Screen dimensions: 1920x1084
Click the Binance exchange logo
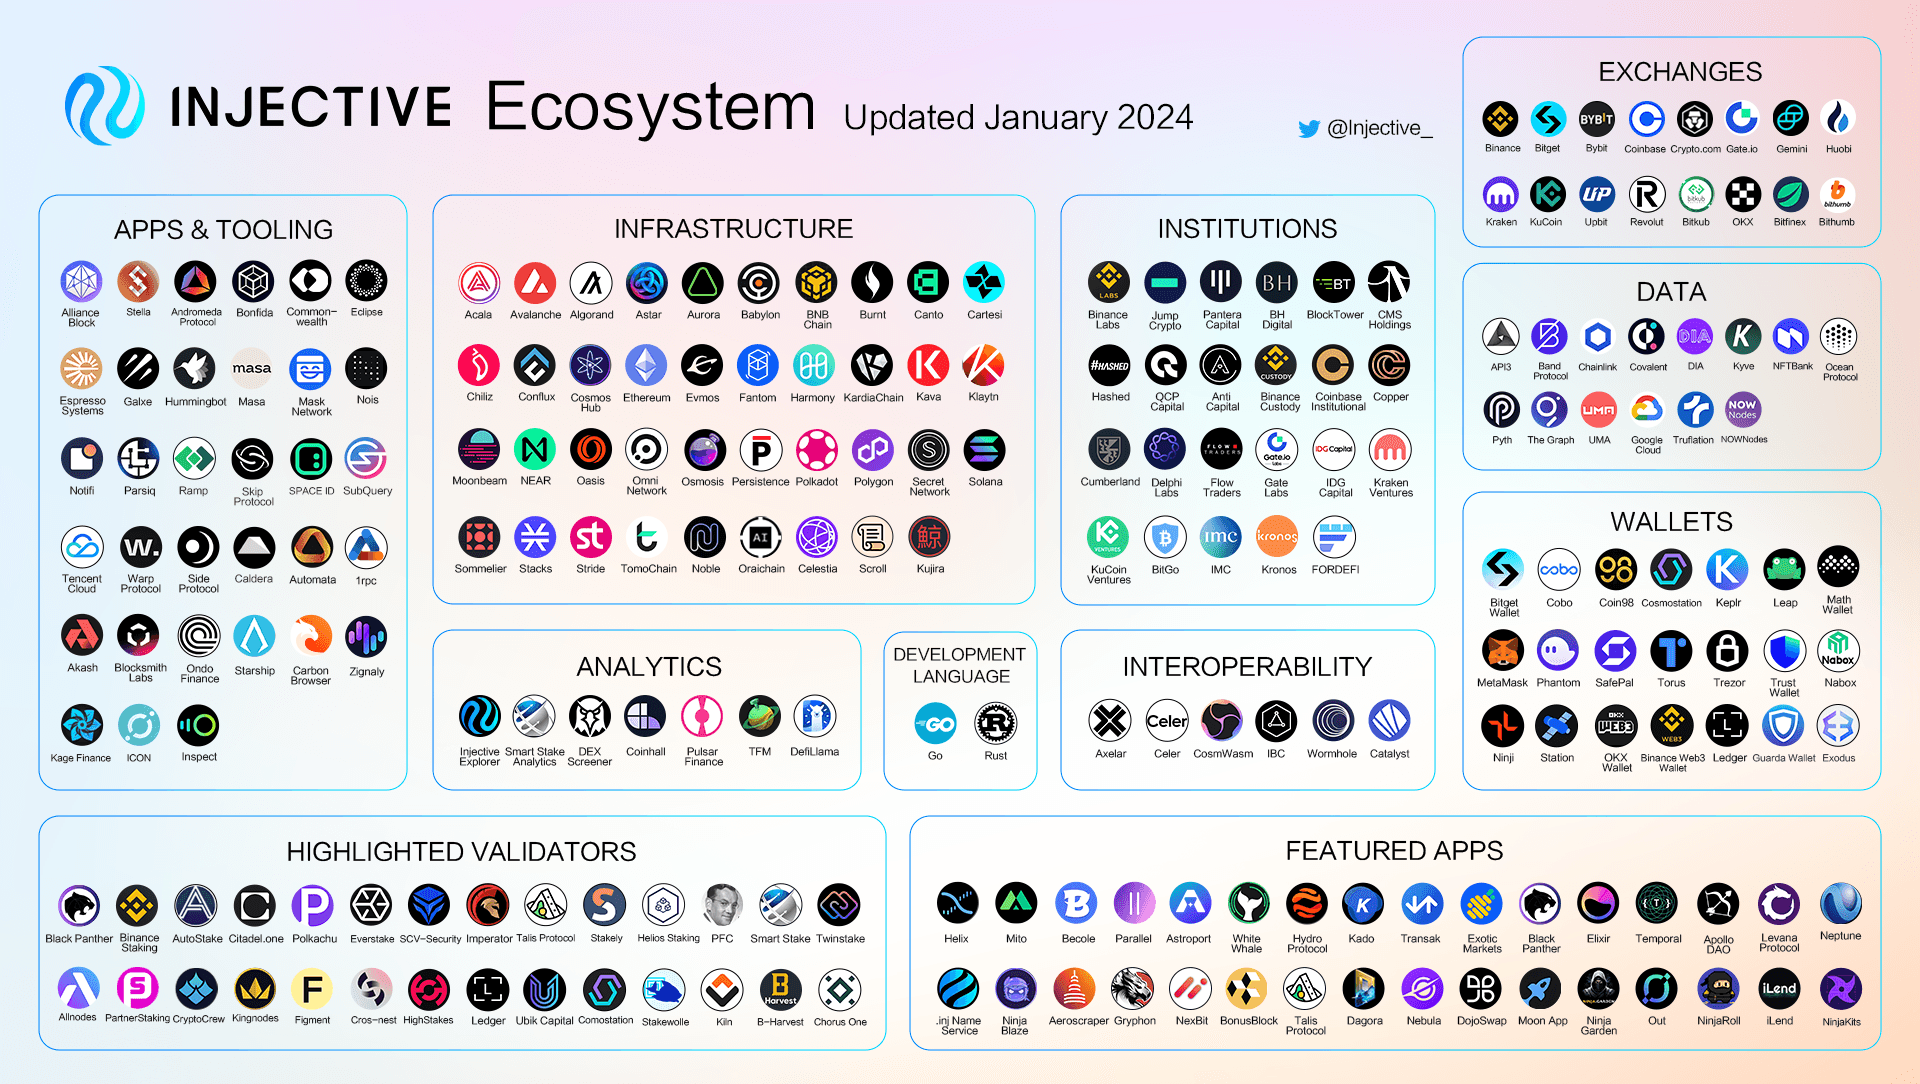pos(1500,119)
